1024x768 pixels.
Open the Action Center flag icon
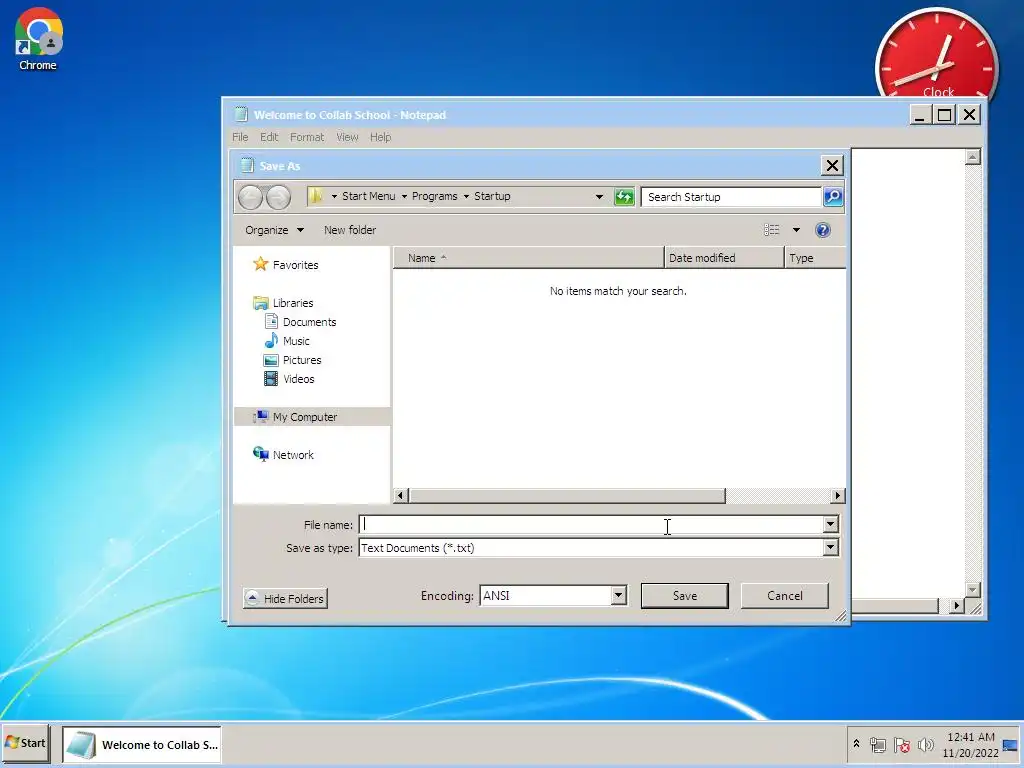pyautogui.click(x=902, y=744)
